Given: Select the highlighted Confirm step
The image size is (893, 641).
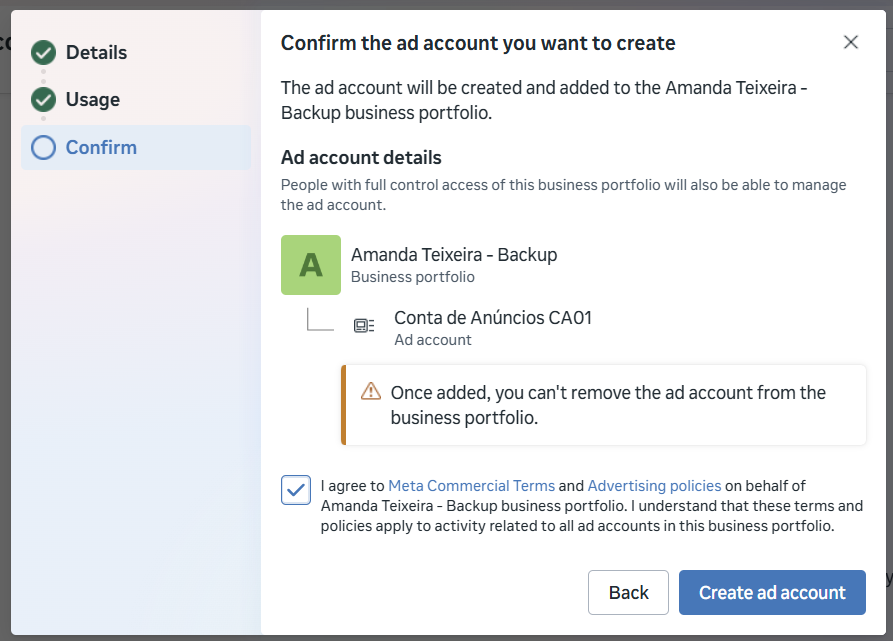Looking at the screenshot, I should click(99, 147).
